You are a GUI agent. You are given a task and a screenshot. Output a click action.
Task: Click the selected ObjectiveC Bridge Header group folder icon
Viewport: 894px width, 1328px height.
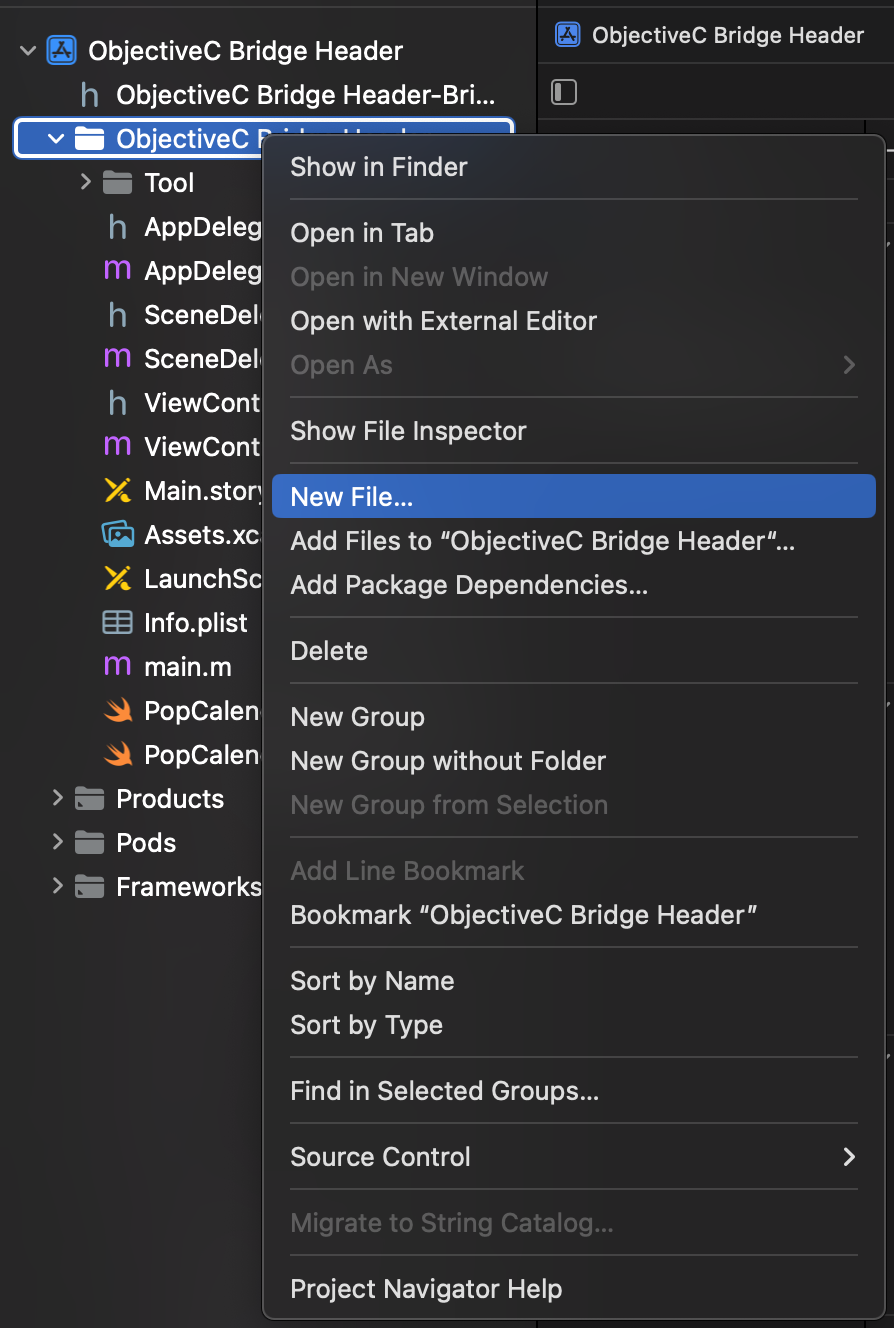click(90, 139)
